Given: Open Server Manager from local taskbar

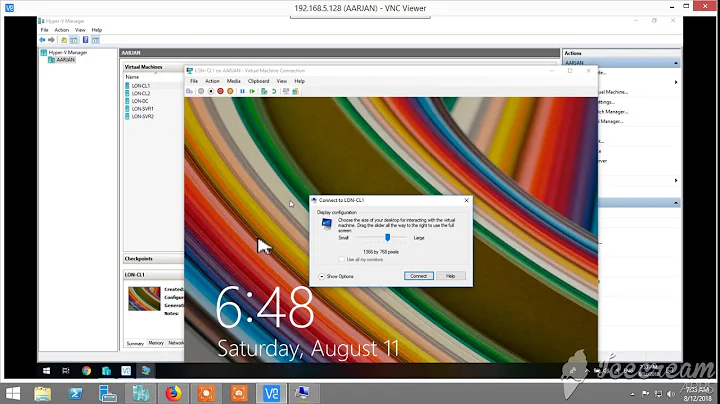Looking at the screenshot, I should tap(108, 393).
